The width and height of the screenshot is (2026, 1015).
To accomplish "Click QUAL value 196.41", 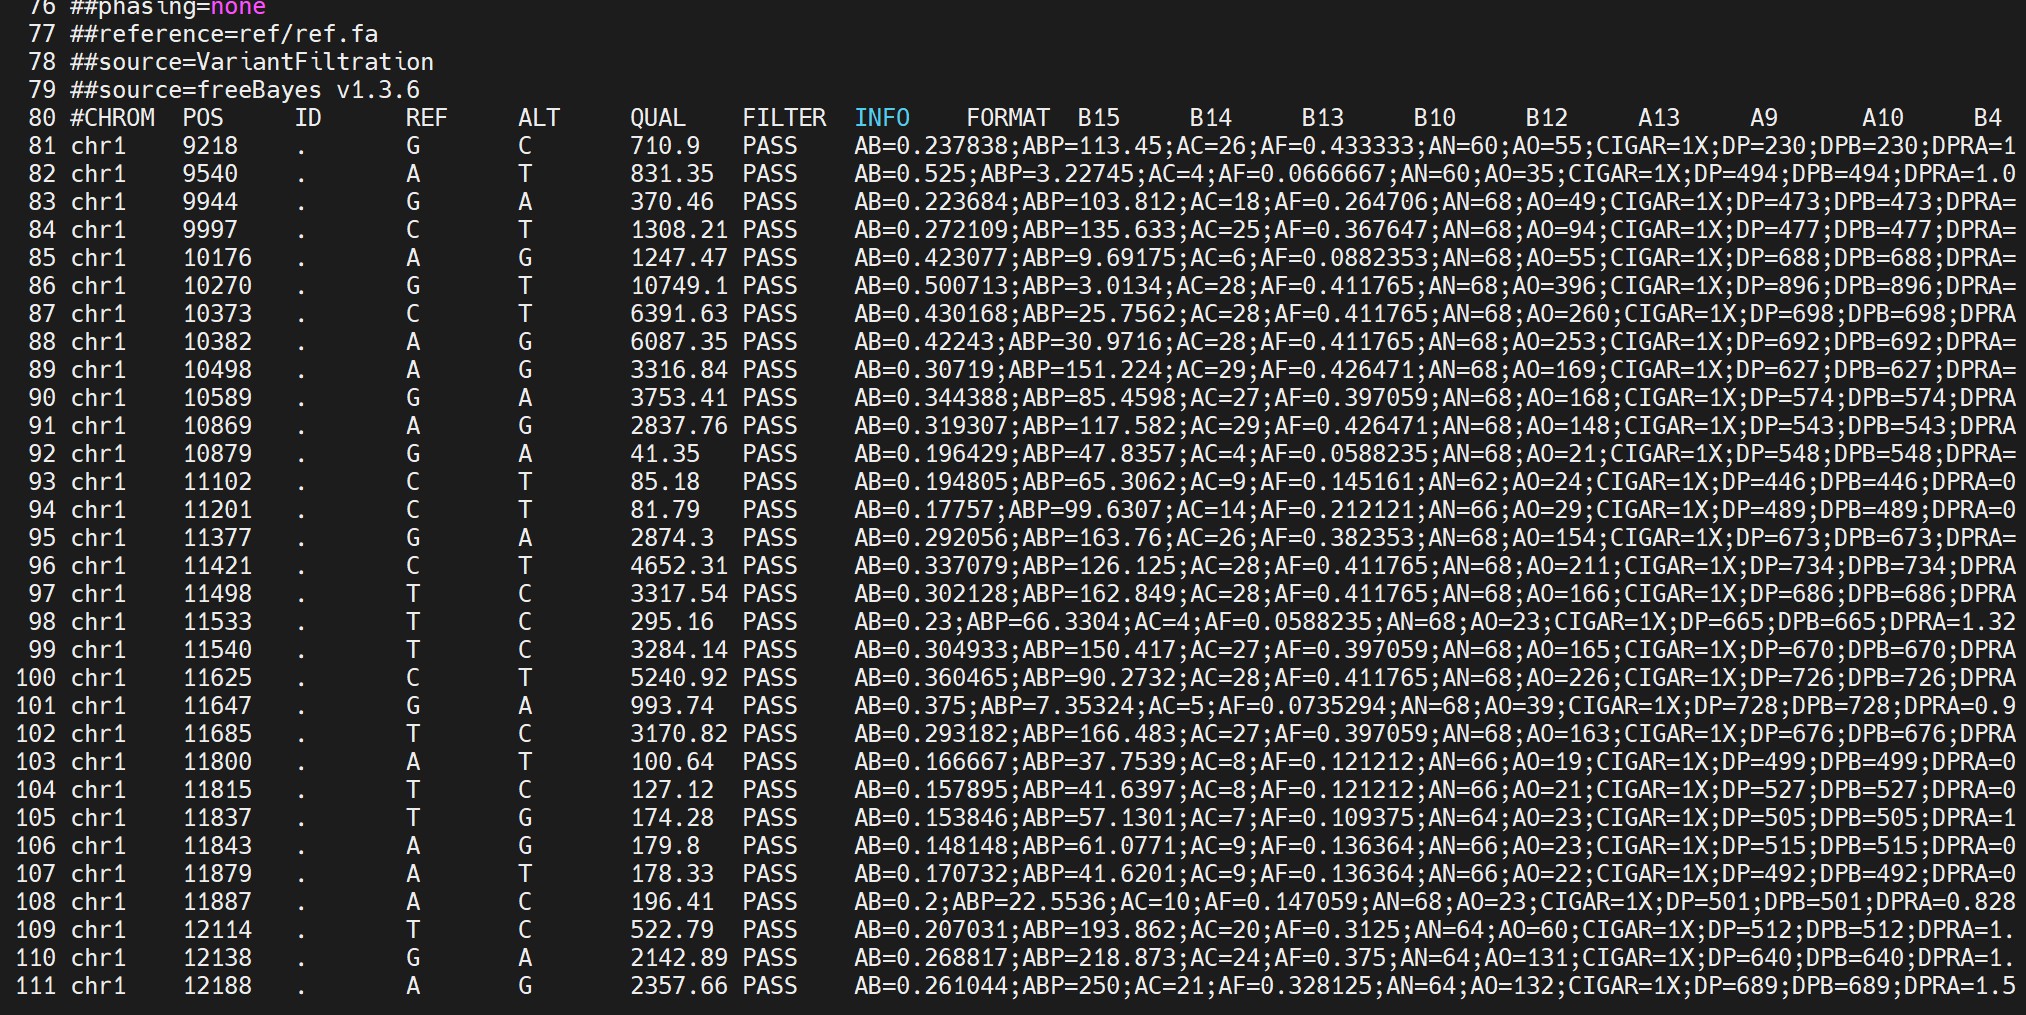I will click(672, 902).
